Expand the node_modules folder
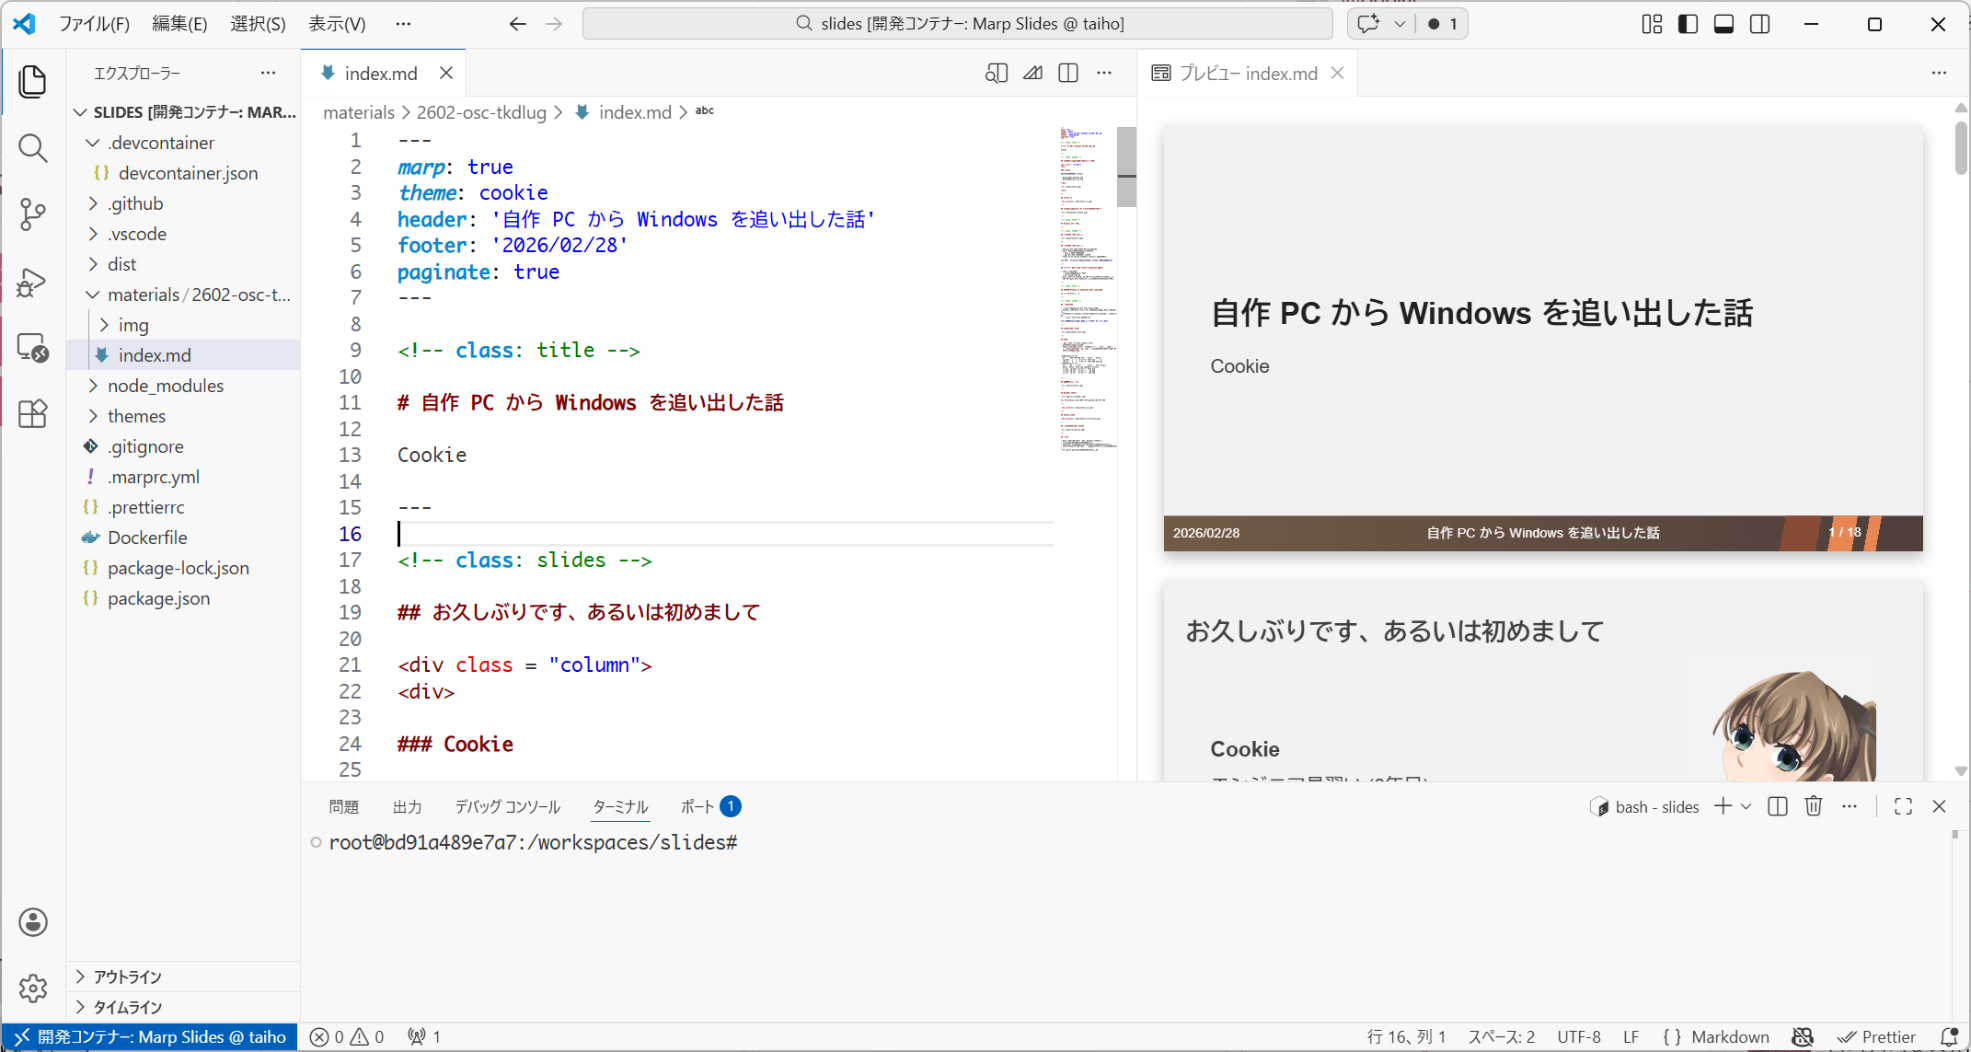Screen dimensions: 1971x1052 point(165,386)
